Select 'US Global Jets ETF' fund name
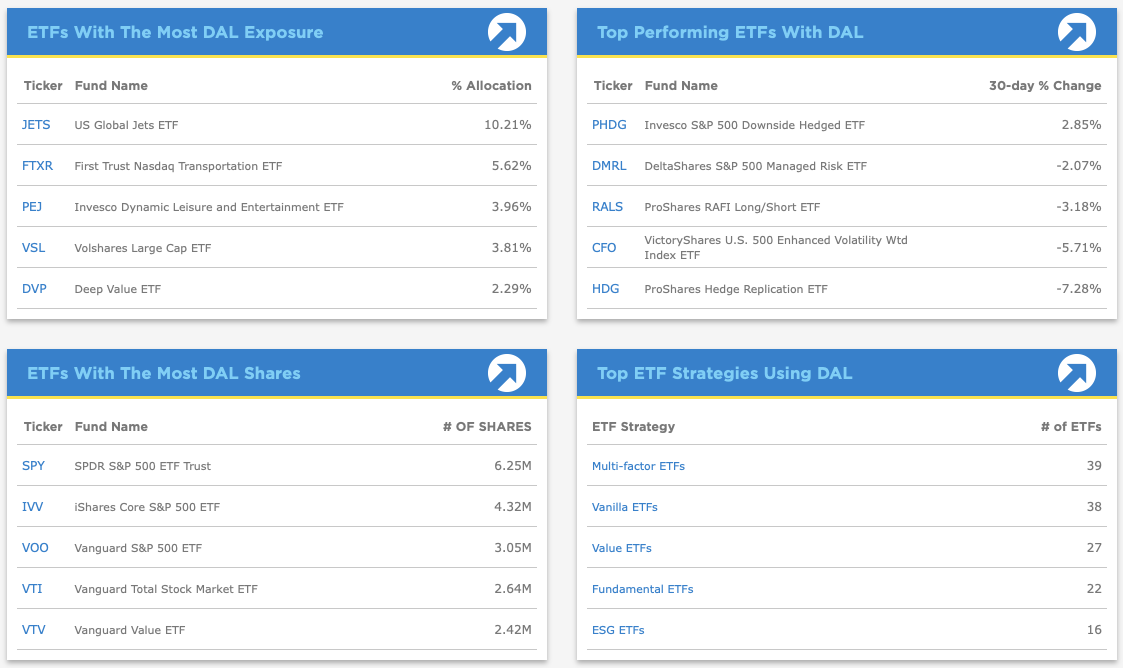Screen dimensions: 1123x668 pos(126,125)
